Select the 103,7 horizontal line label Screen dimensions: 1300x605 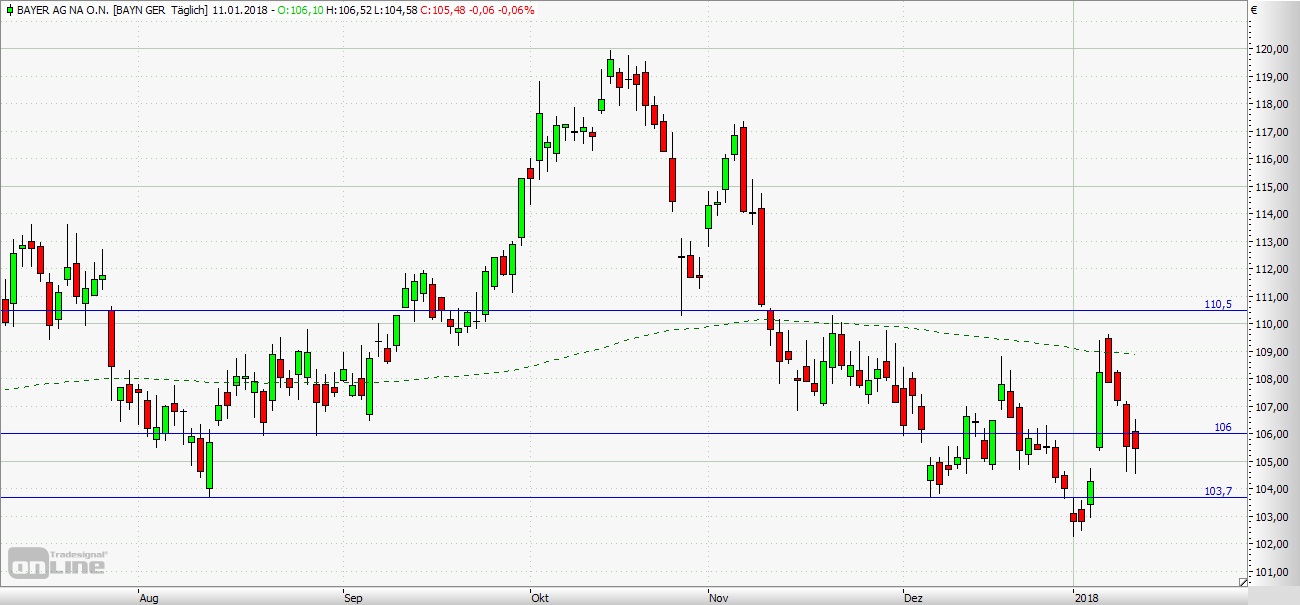point(1219,491)
